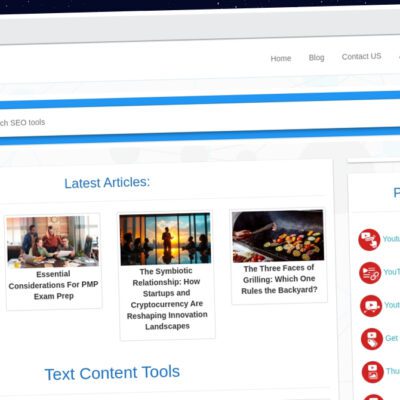The height and width of the screenshot is (400, 400).
Task: Click the Text Content Tools heading
Action: tap(112, 373)
